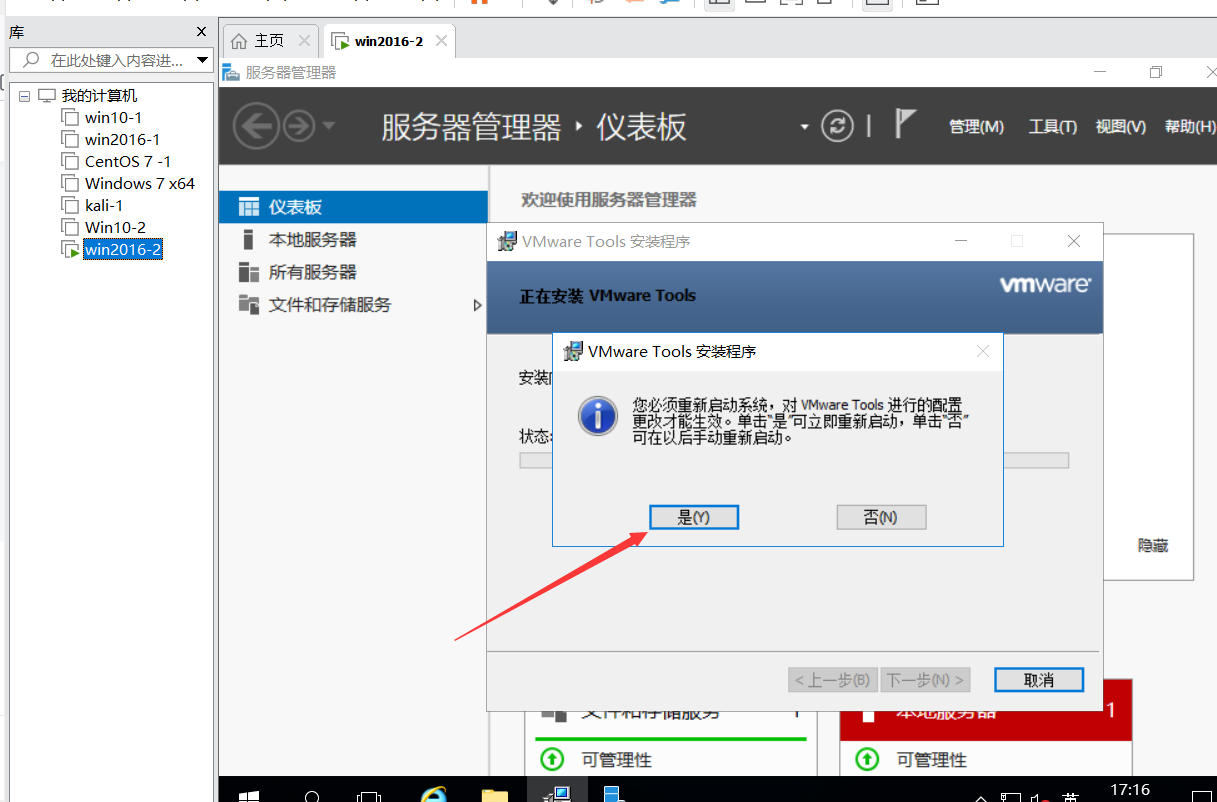Expand the 文件和存储服务 submenu arrow

(477, 305)
